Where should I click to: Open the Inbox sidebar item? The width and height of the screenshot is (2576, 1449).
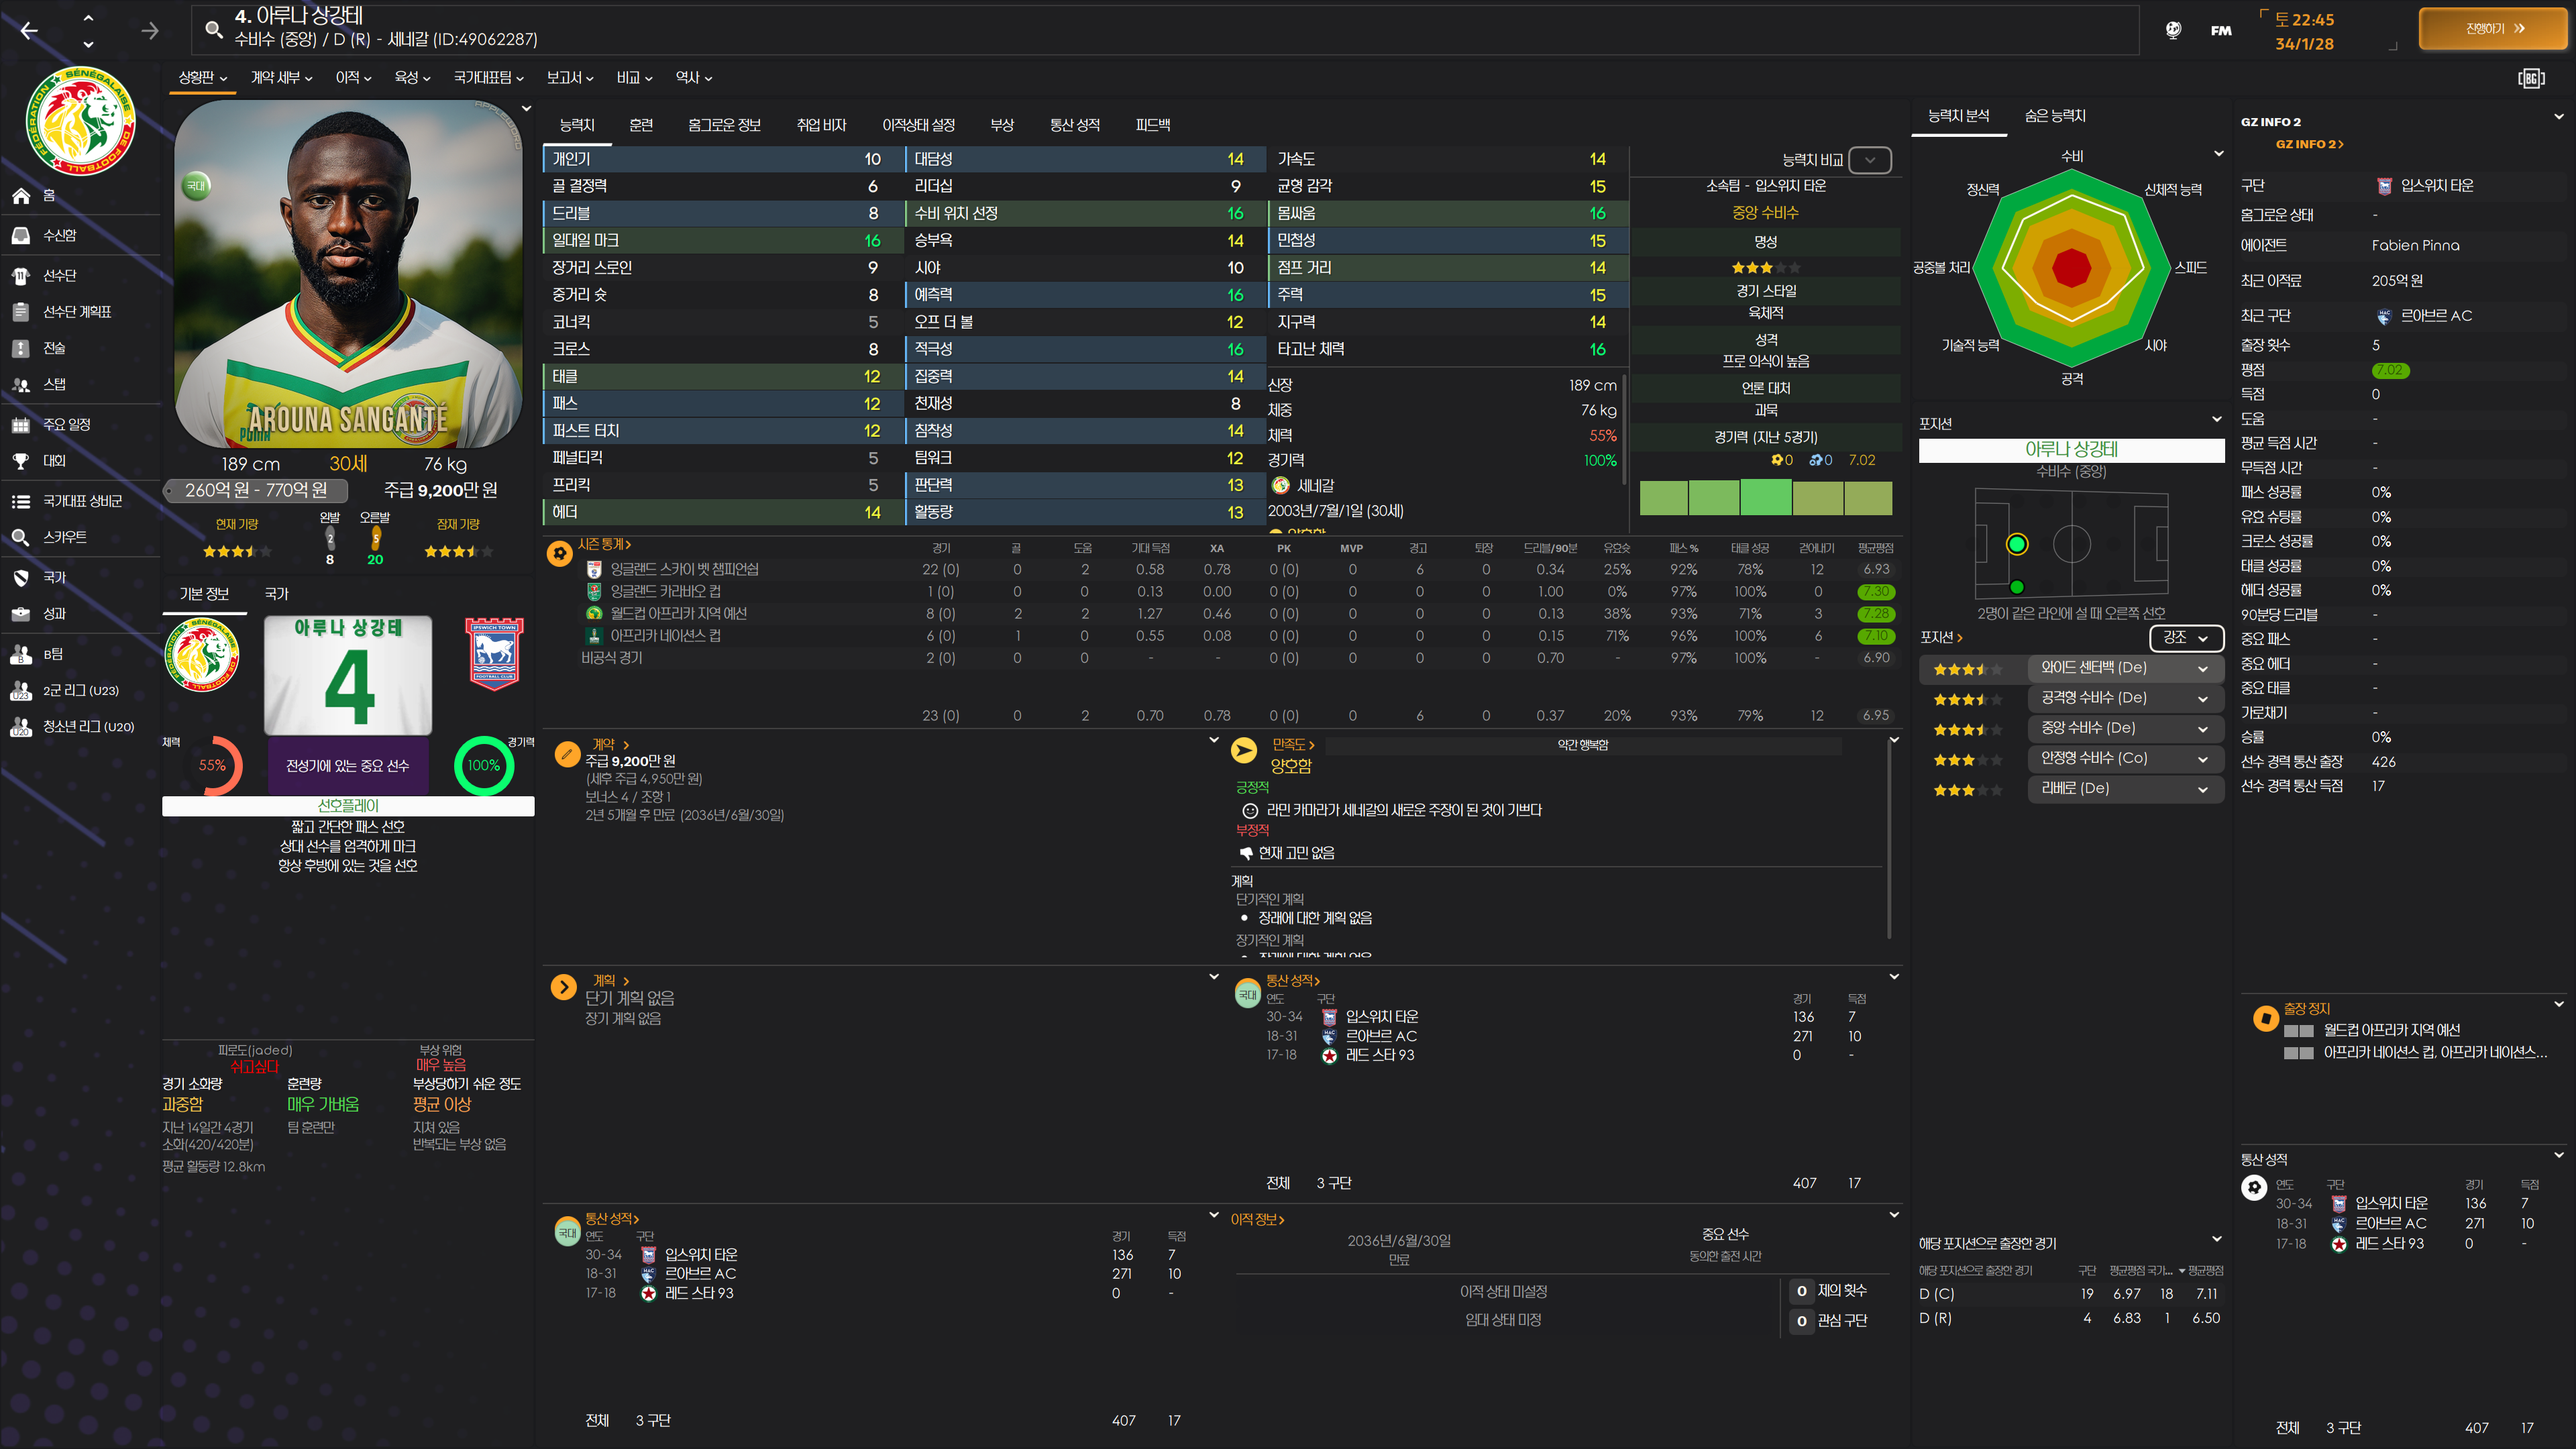click(x=58, y=235)
